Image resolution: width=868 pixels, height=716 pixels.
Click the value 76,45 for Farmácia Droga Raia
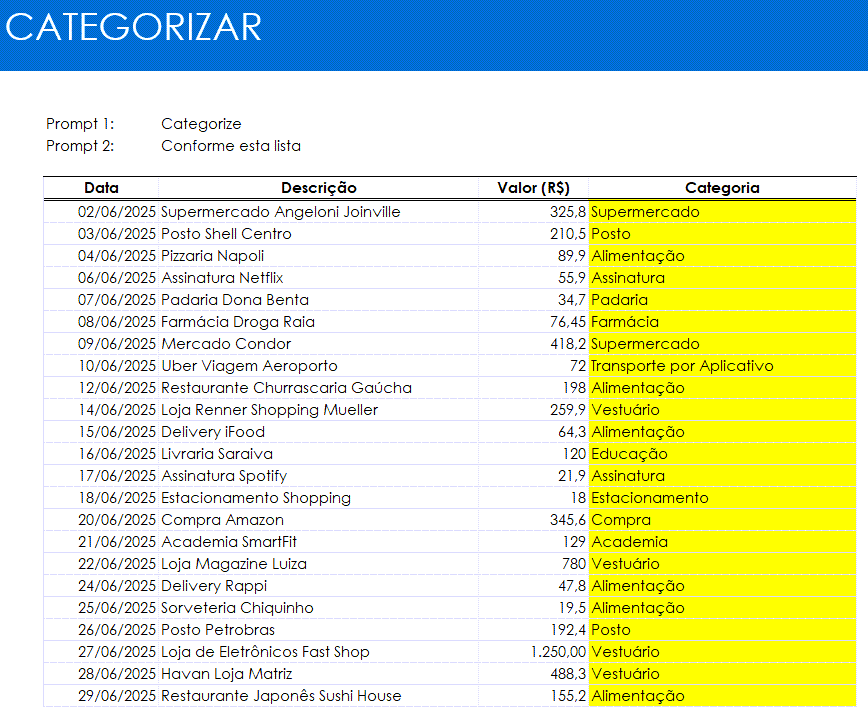click(566, 322)
